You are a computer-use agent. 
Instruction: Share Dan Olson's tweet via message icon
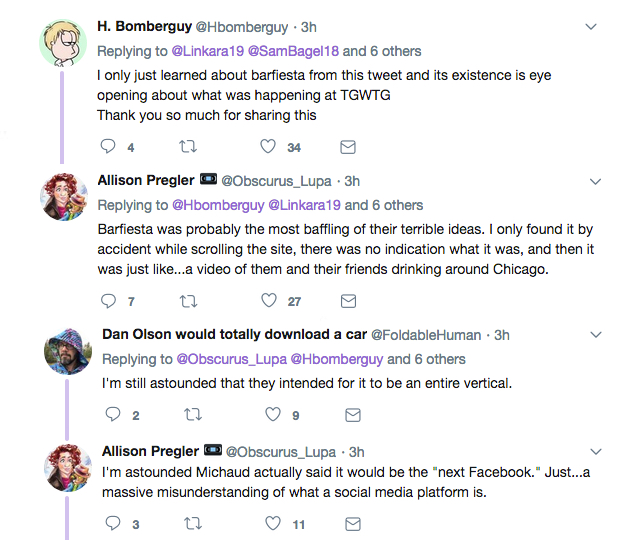point(352,415)
